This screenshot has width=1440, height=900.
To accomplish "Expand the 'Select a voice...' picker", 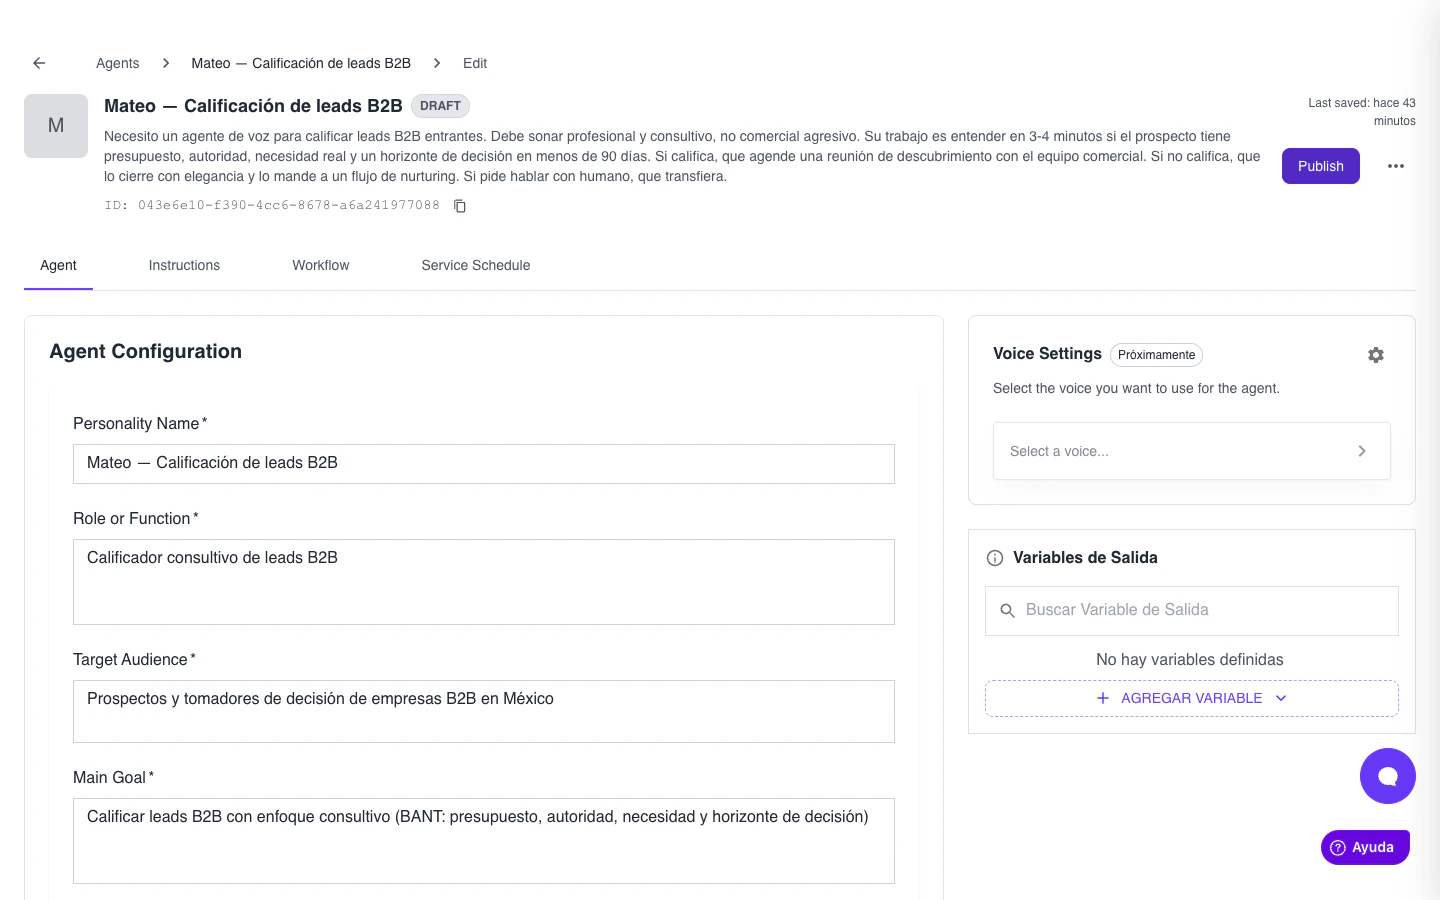I will [x=1191, y=451].
